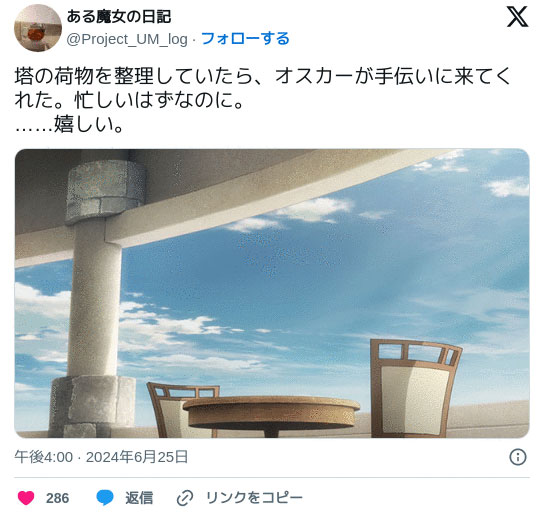Open the circled info icon

[x=518, y=457]
